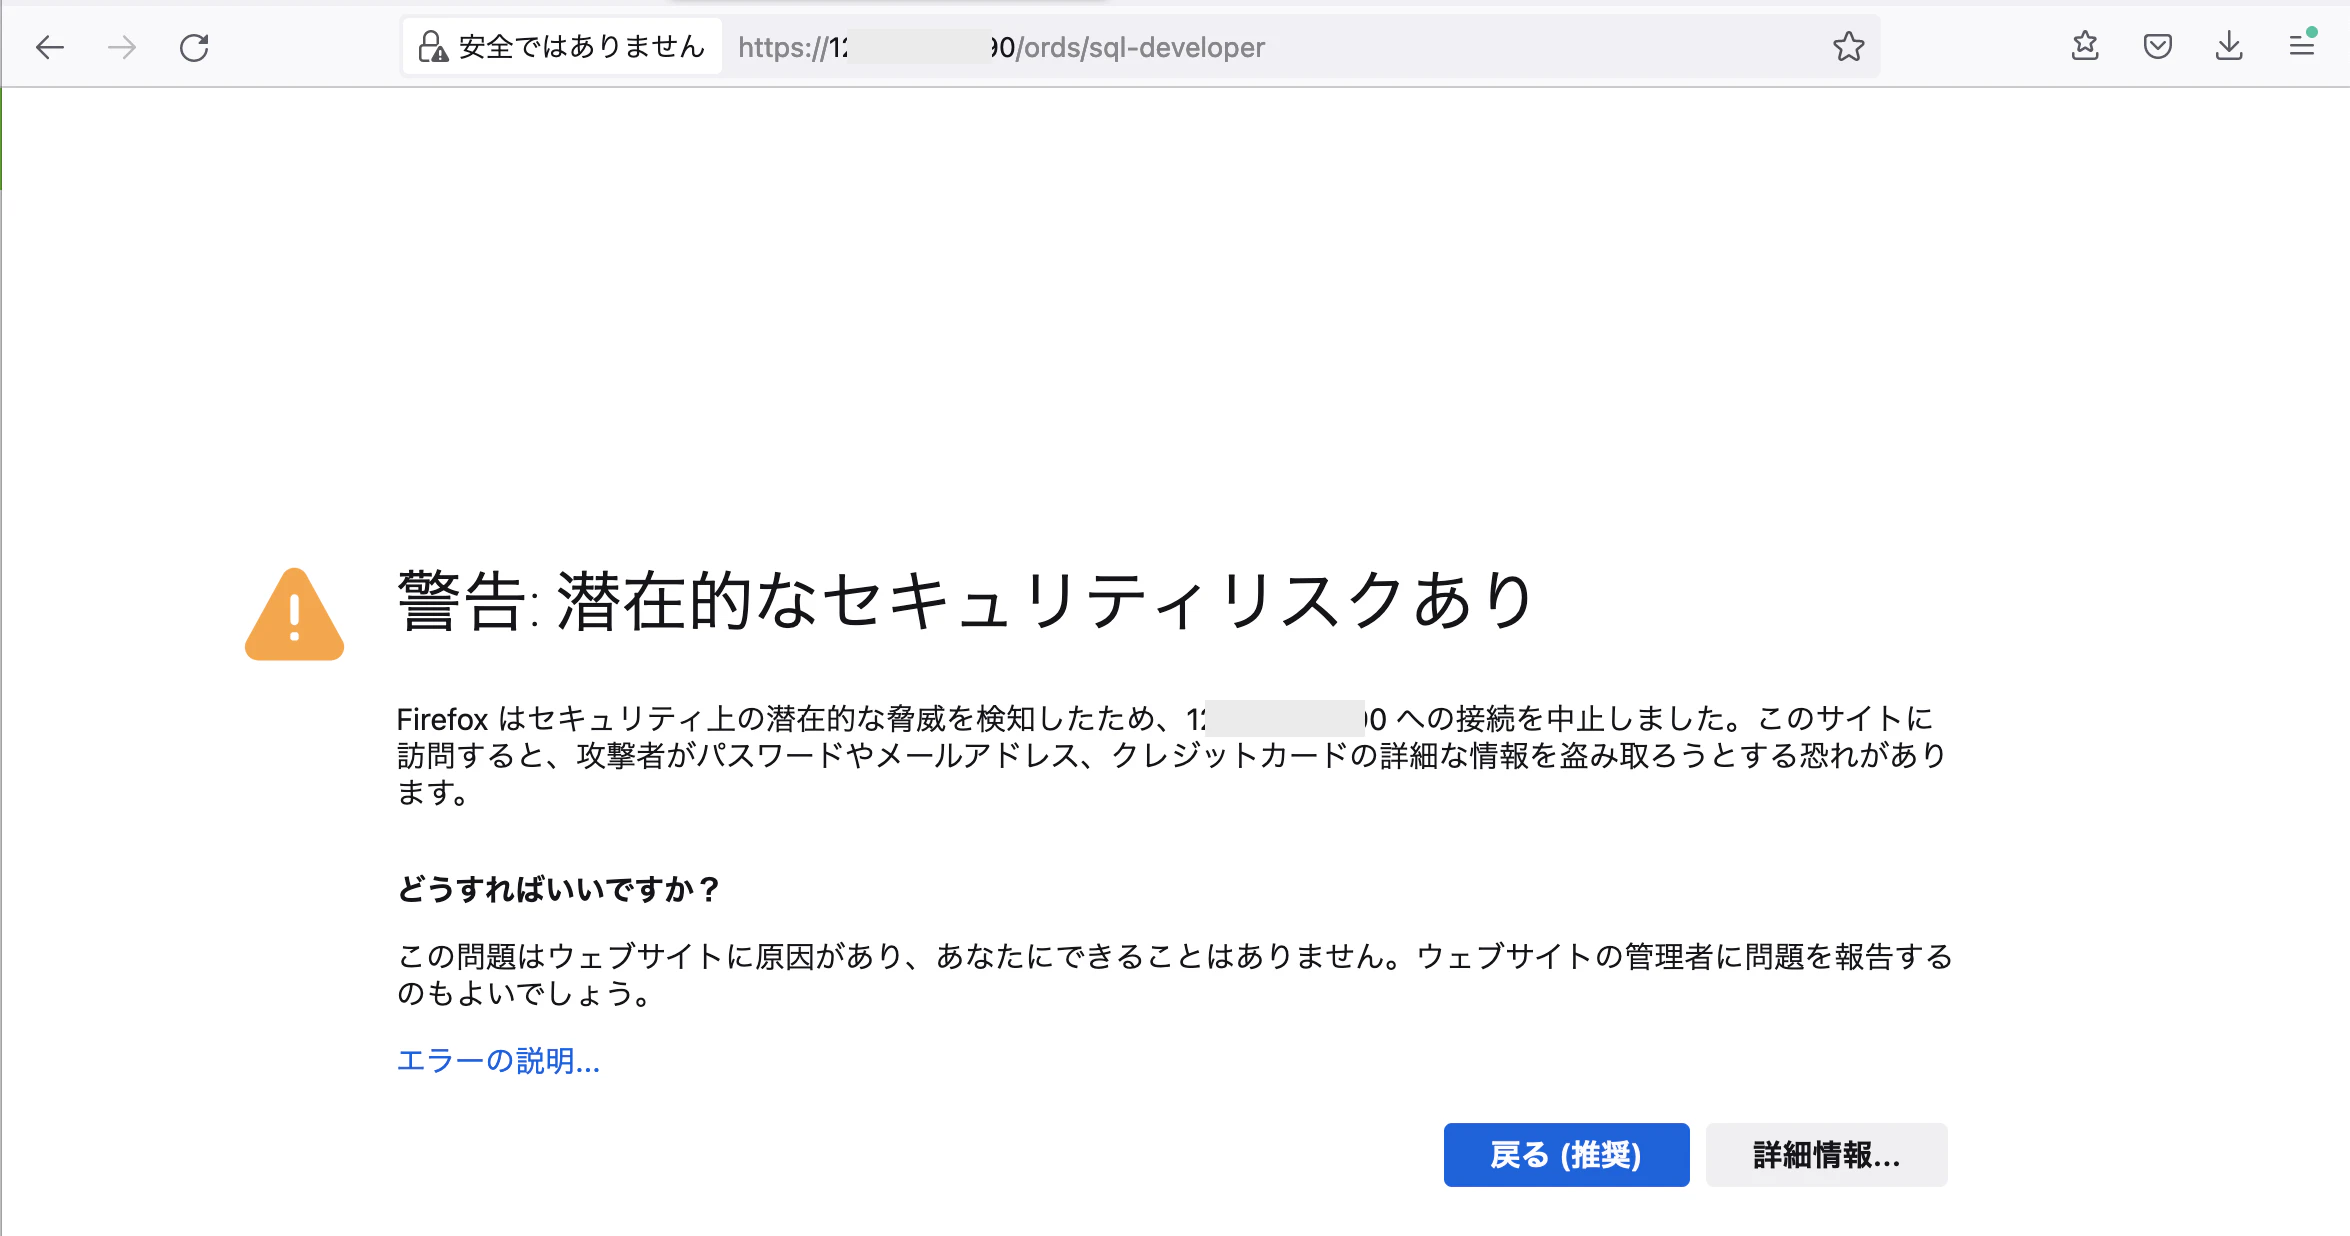Image resolution: width=2350 pixels, height=1236 pixels.
Task: Click the paragraph starting with Firefox はセキュリティ上
Action: click(x=1171, y=755)
